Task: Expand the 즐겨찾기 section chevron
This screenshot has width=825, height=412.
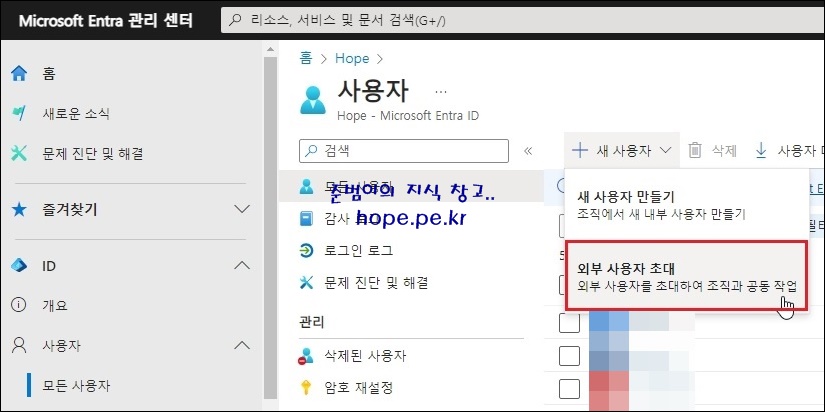Action: coord(242,209)
